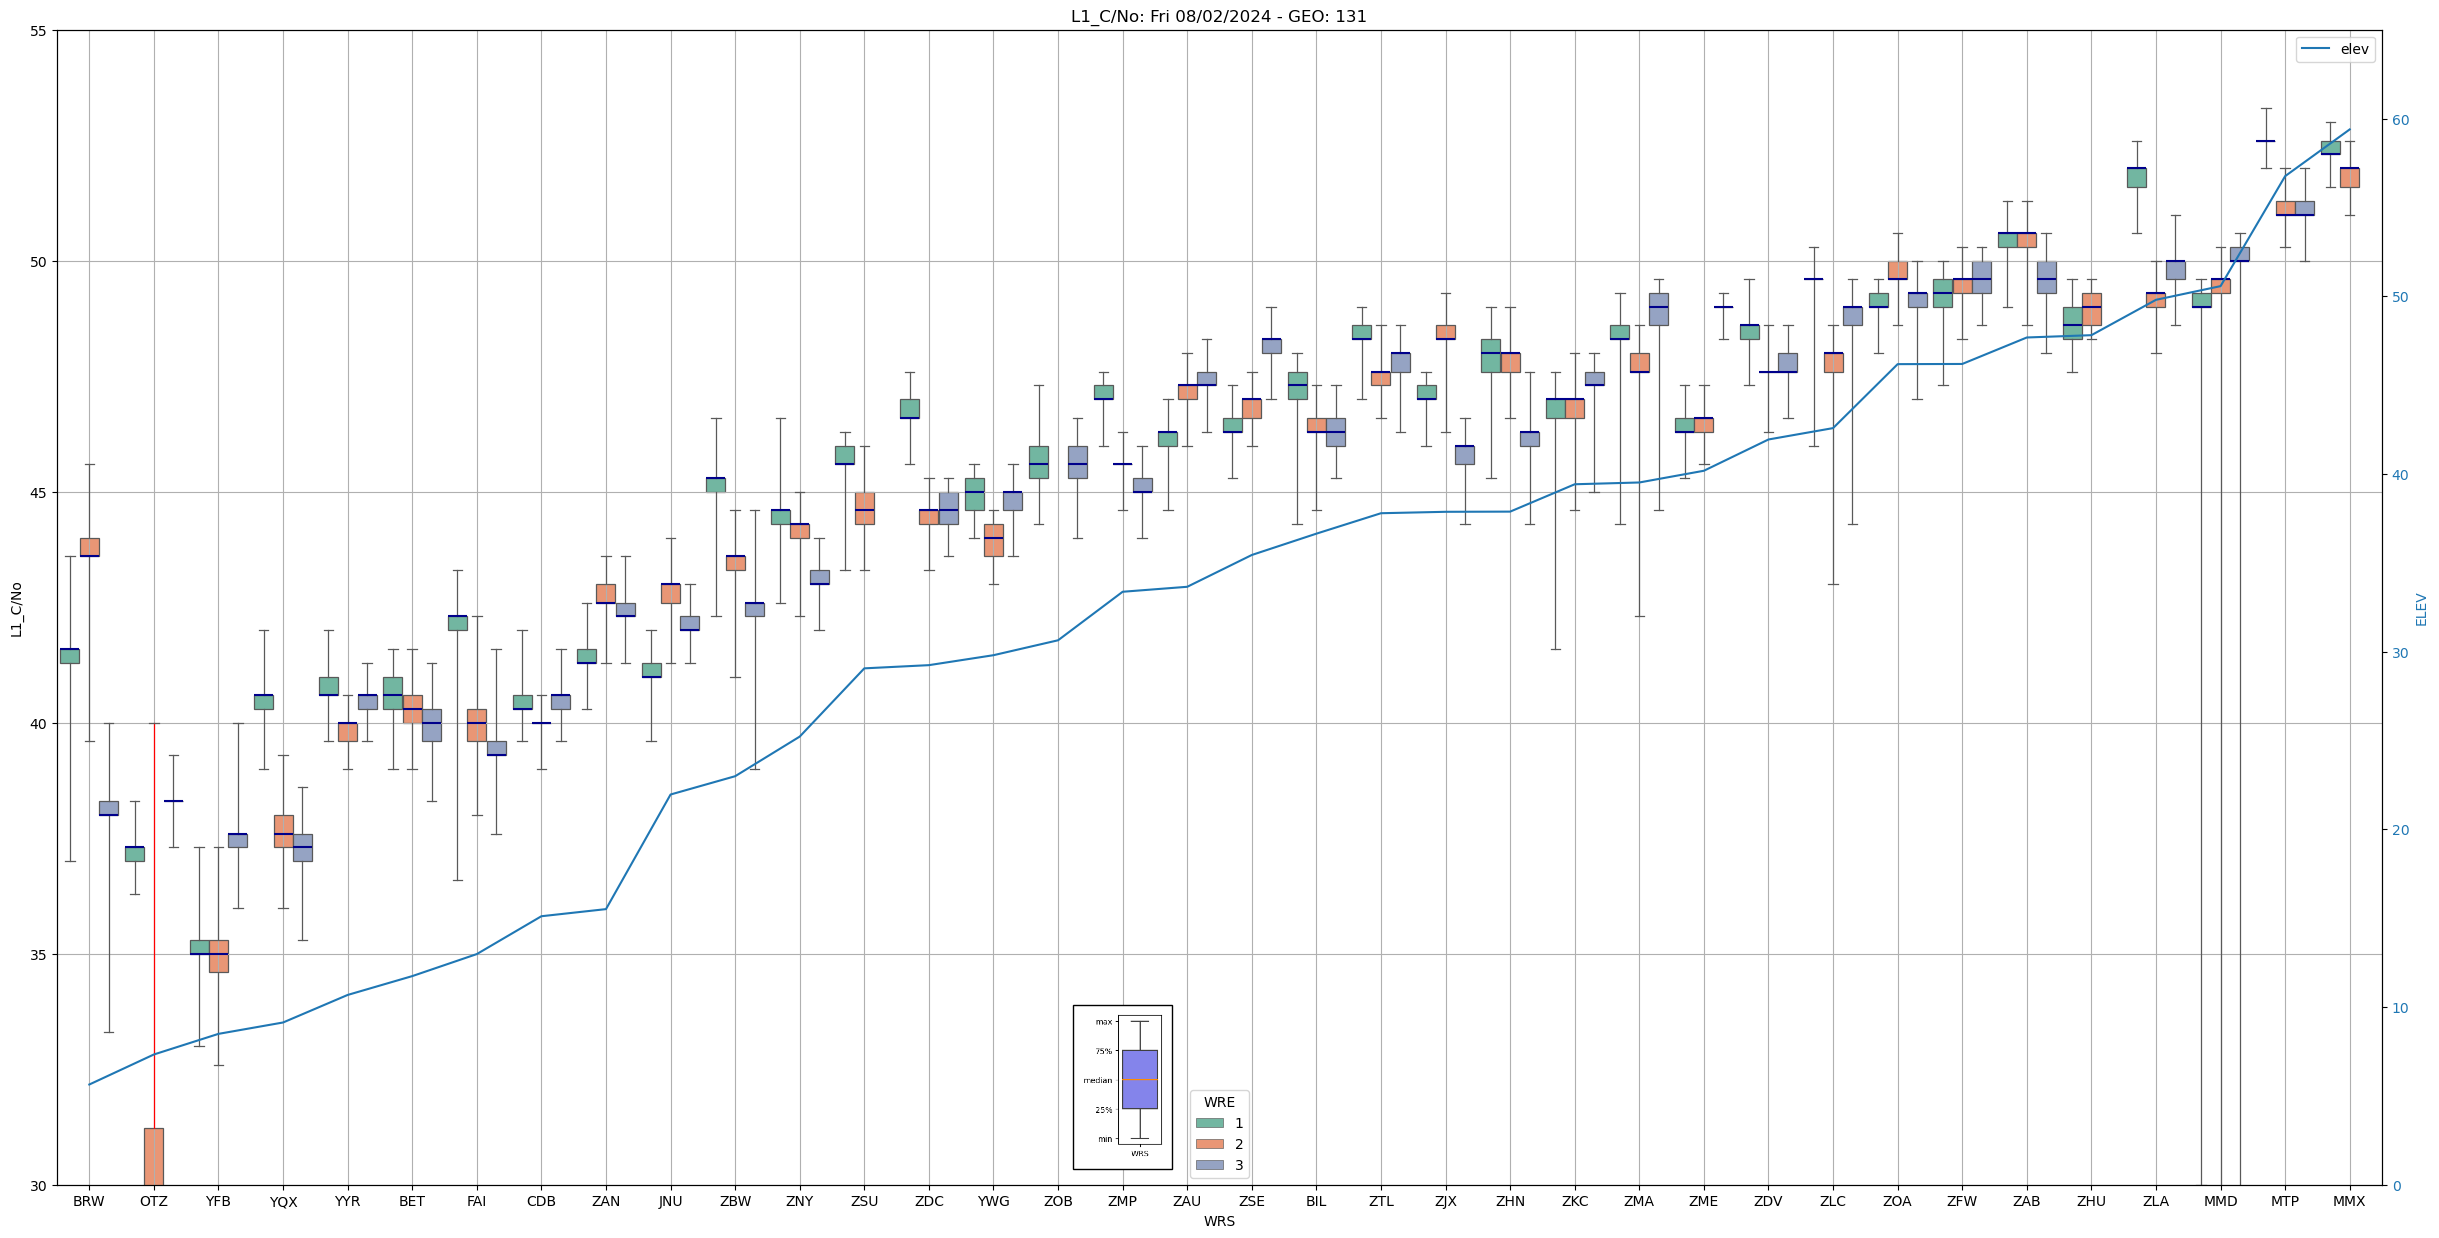Click the elev legend entry

2335,49
